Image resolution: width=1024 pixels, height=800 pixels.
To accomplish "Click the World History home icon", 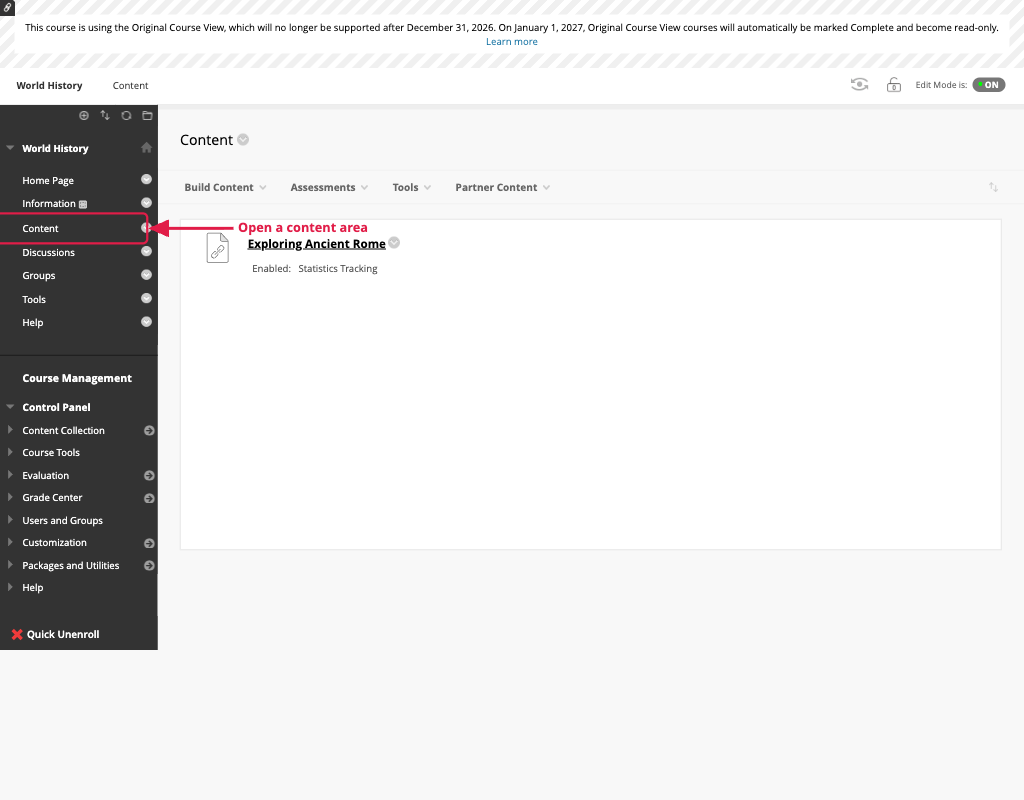I will point(146,148).
